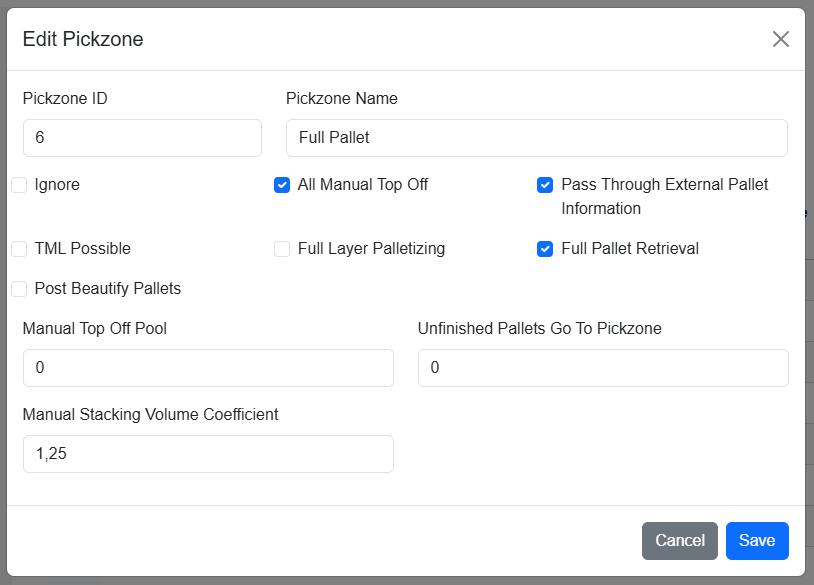This screenshot has width=814, height=585.
Task: Click the Pickzone Name input field
Action: [537, 138]
